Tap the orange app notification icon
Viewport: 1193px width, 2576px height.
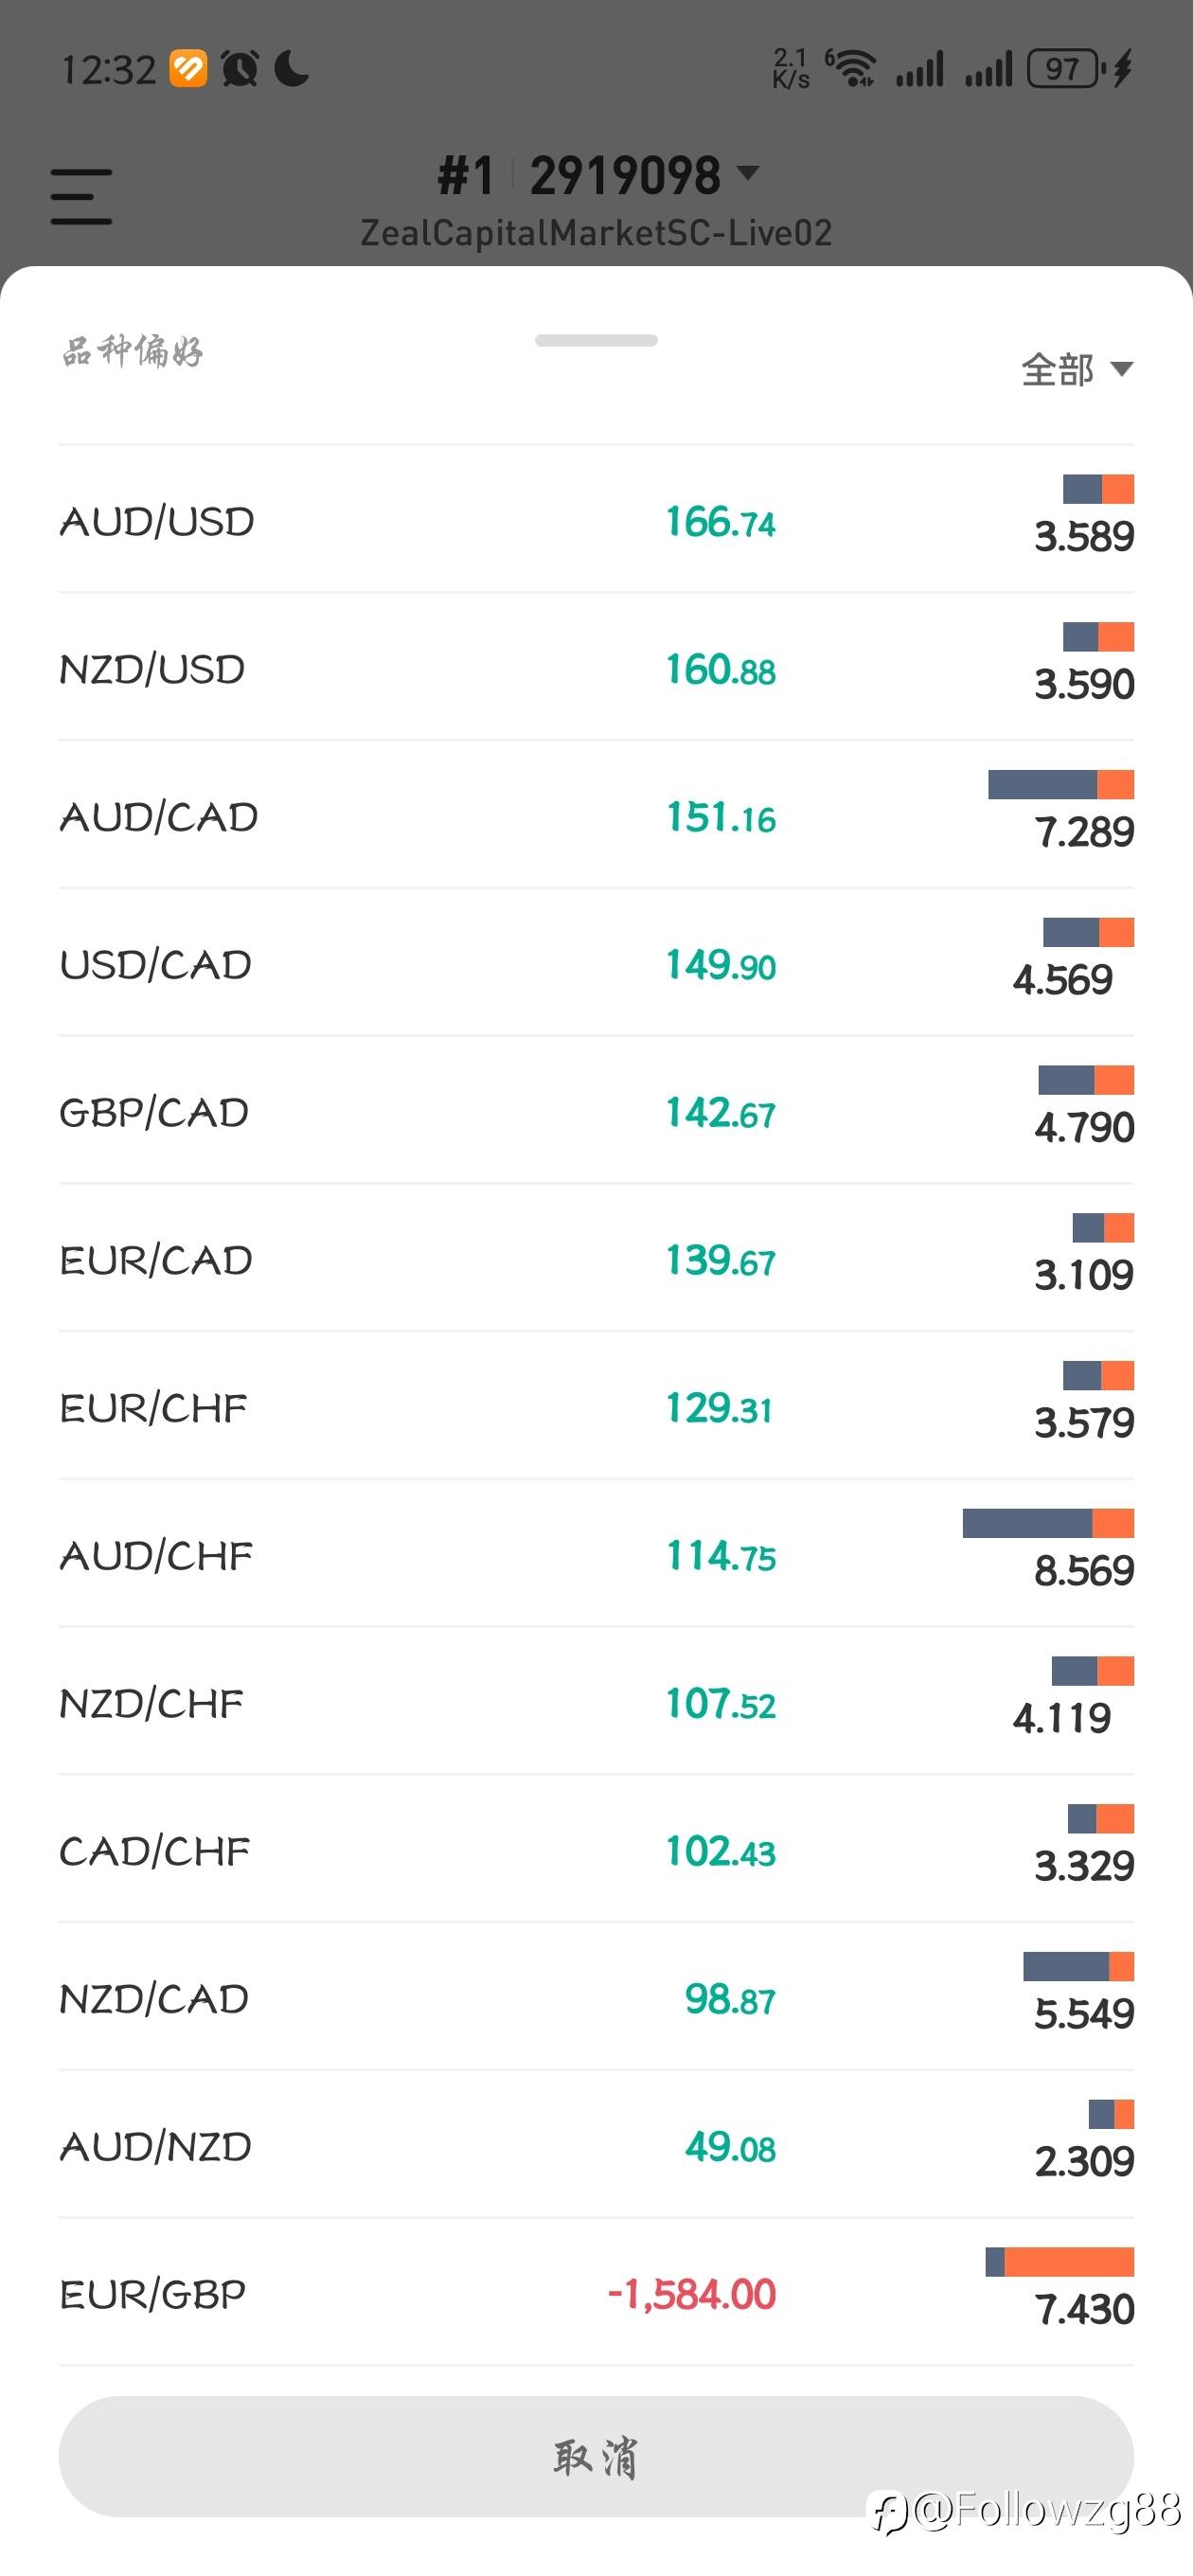click(x=188, y=69)
